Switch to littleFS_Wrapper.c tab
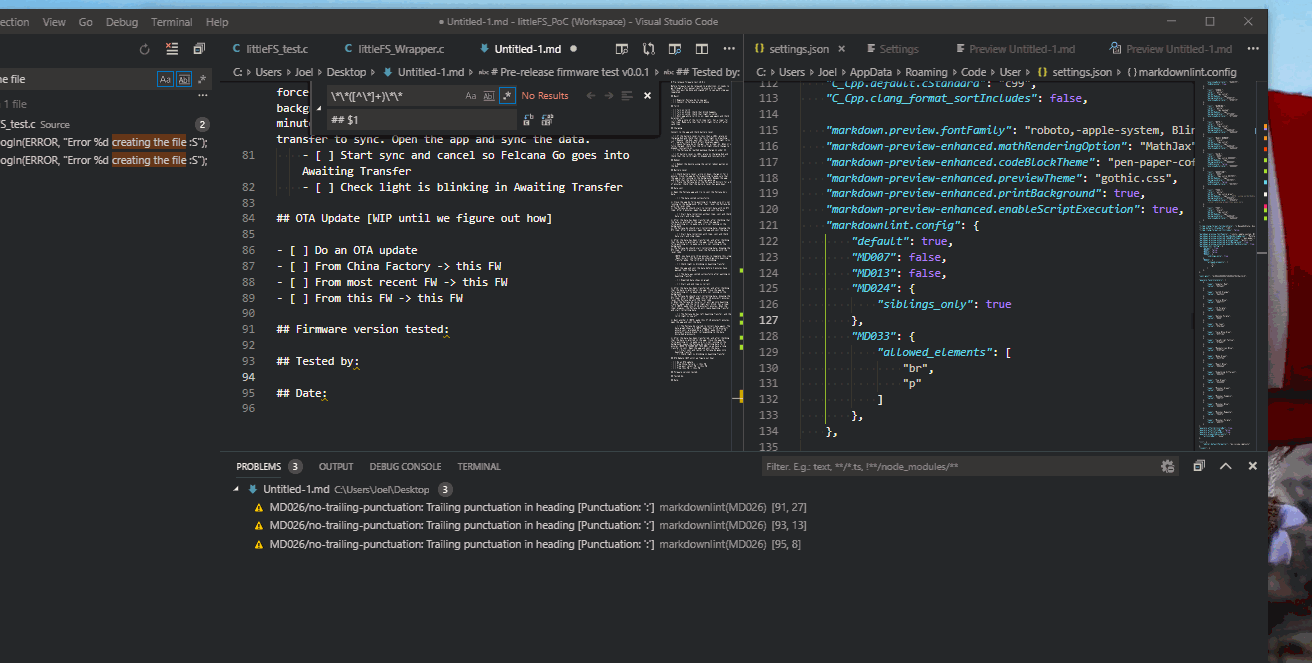The image size is (1312, 663). [x=393, y=48]
